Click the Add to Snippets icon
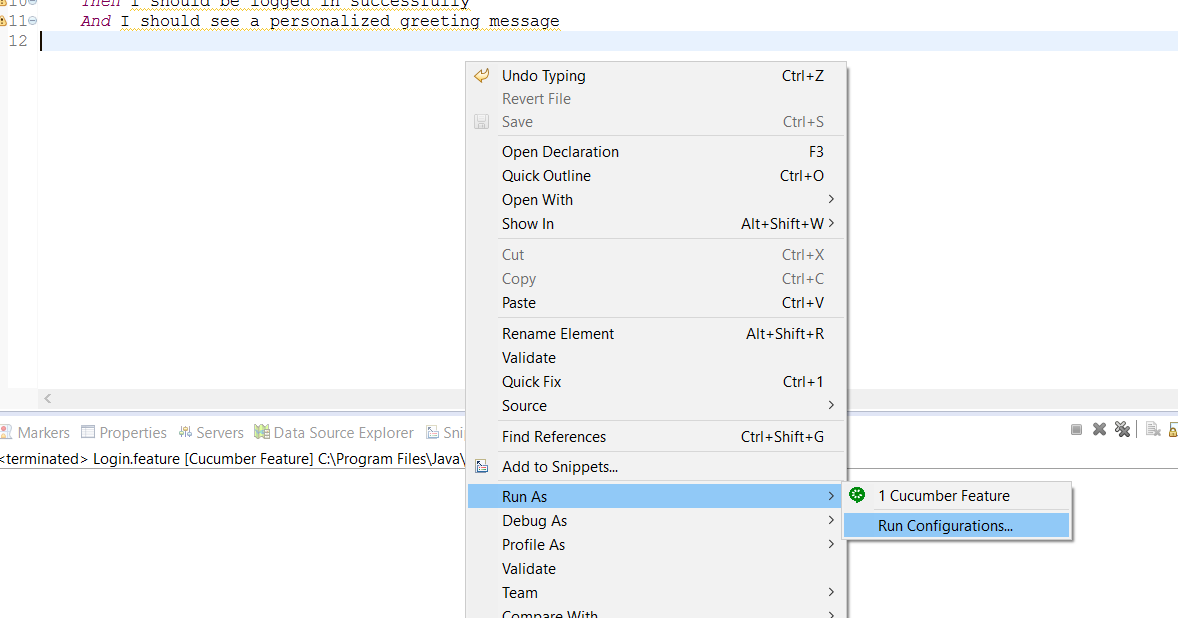Image resolution: width=1178 pixels, height=618 pixels. point(481,466)
